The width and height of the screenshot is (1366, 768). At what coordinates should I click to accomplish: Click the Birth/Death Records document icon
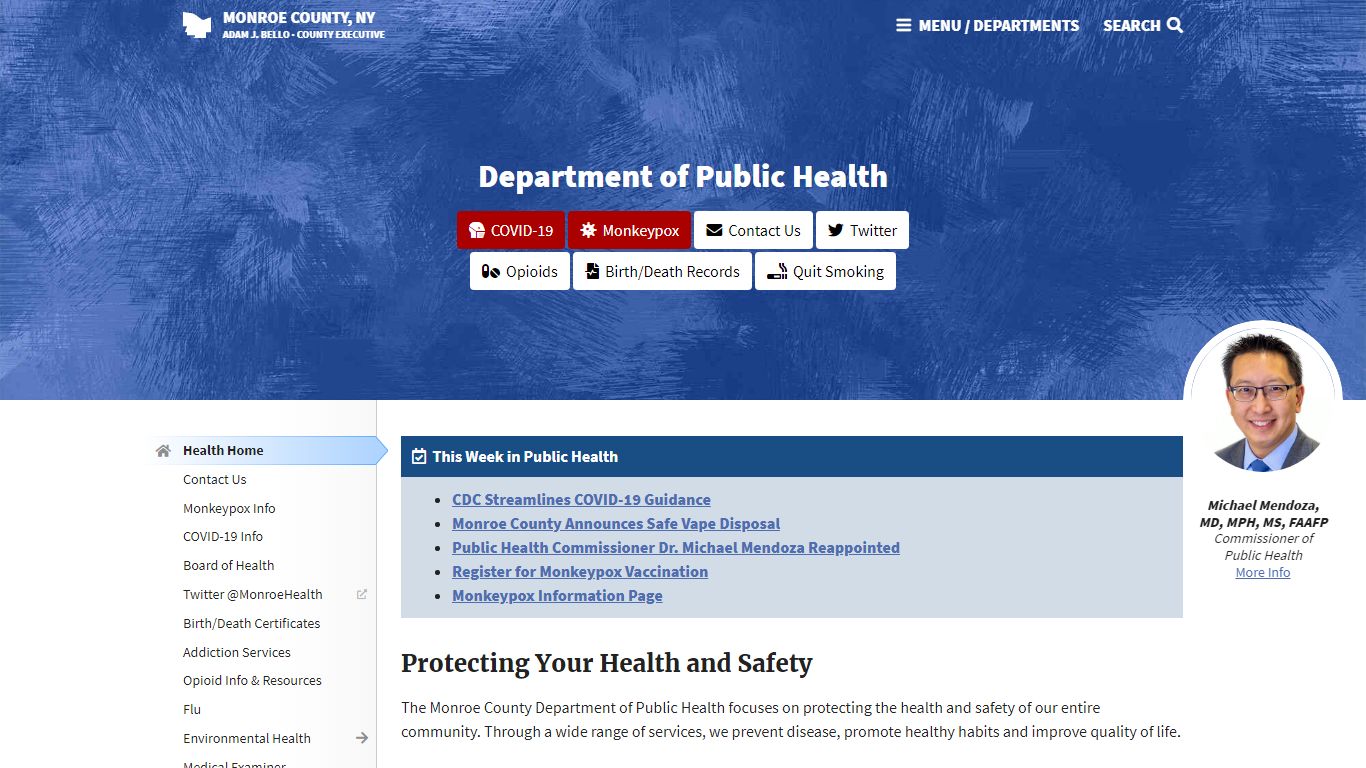click(592, 271)
